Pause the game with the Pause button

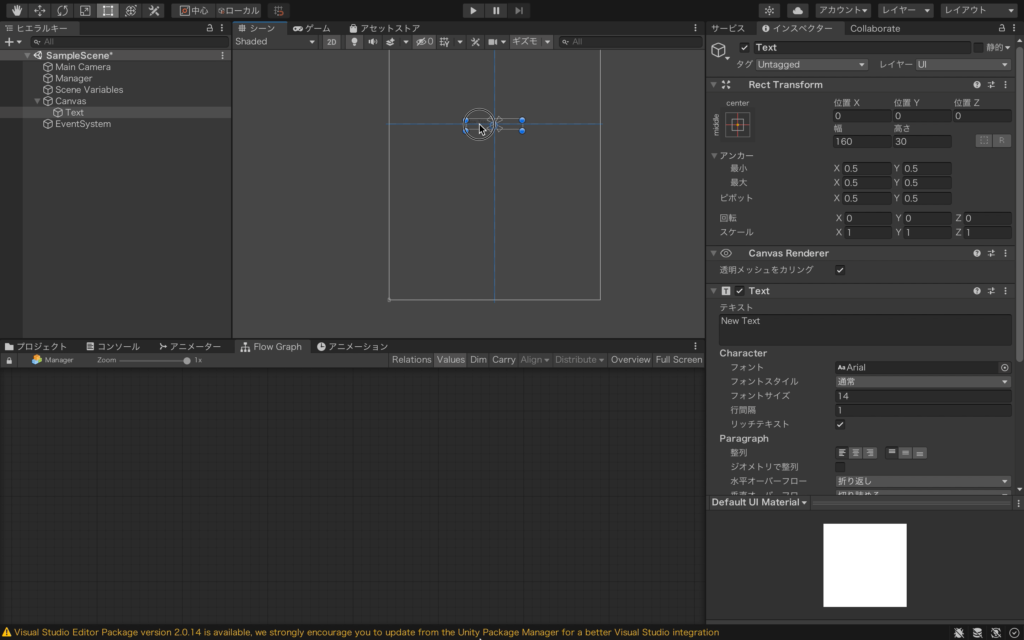[x=496, y=10]
